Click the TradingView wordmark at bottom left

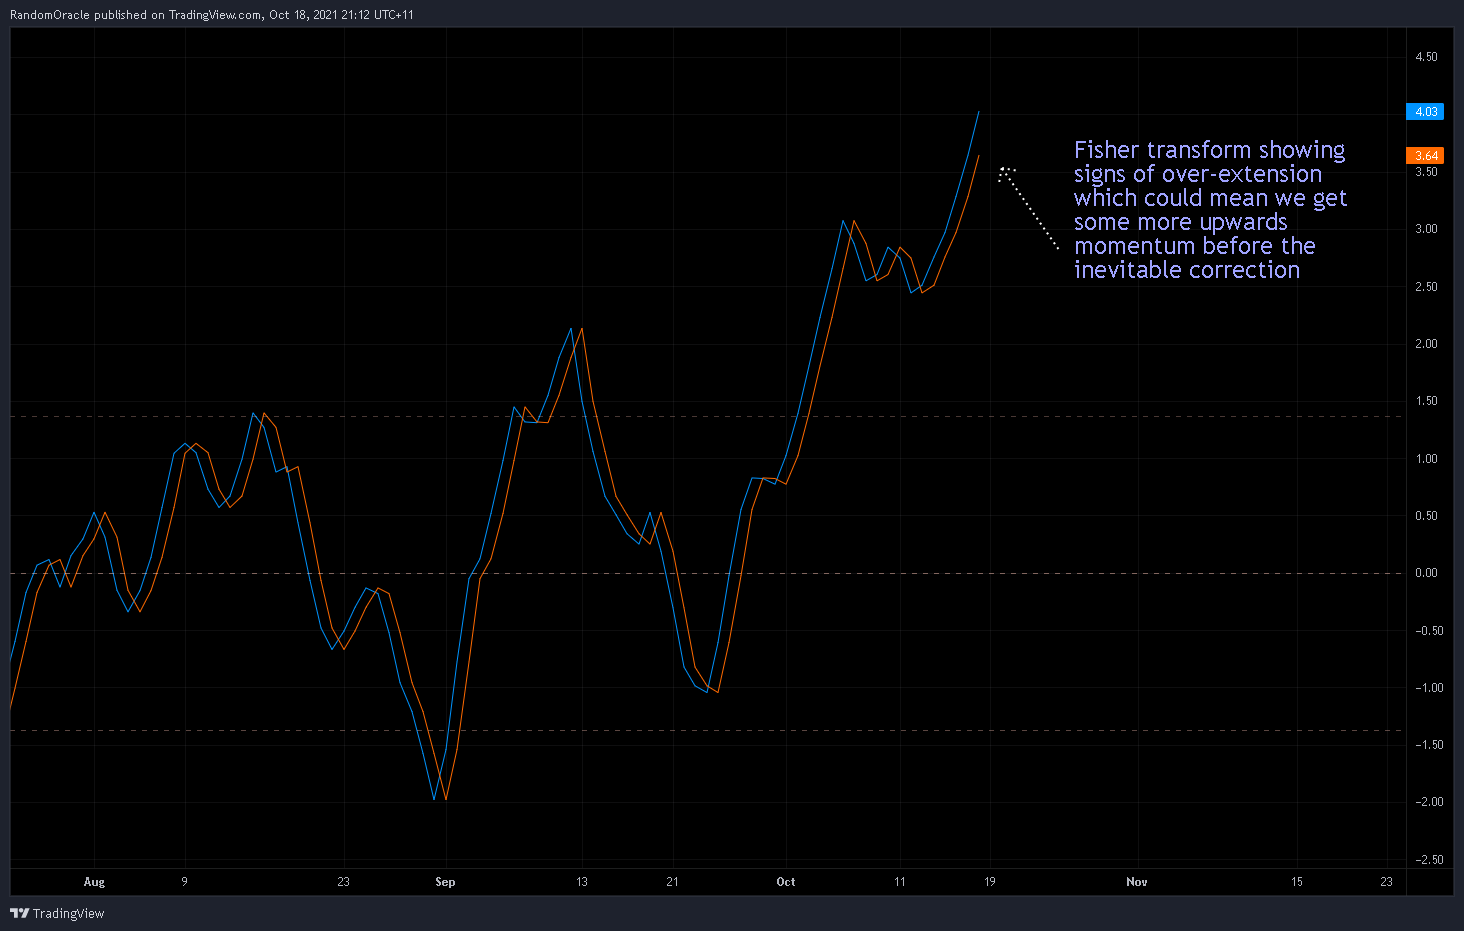tap(68, 914)
